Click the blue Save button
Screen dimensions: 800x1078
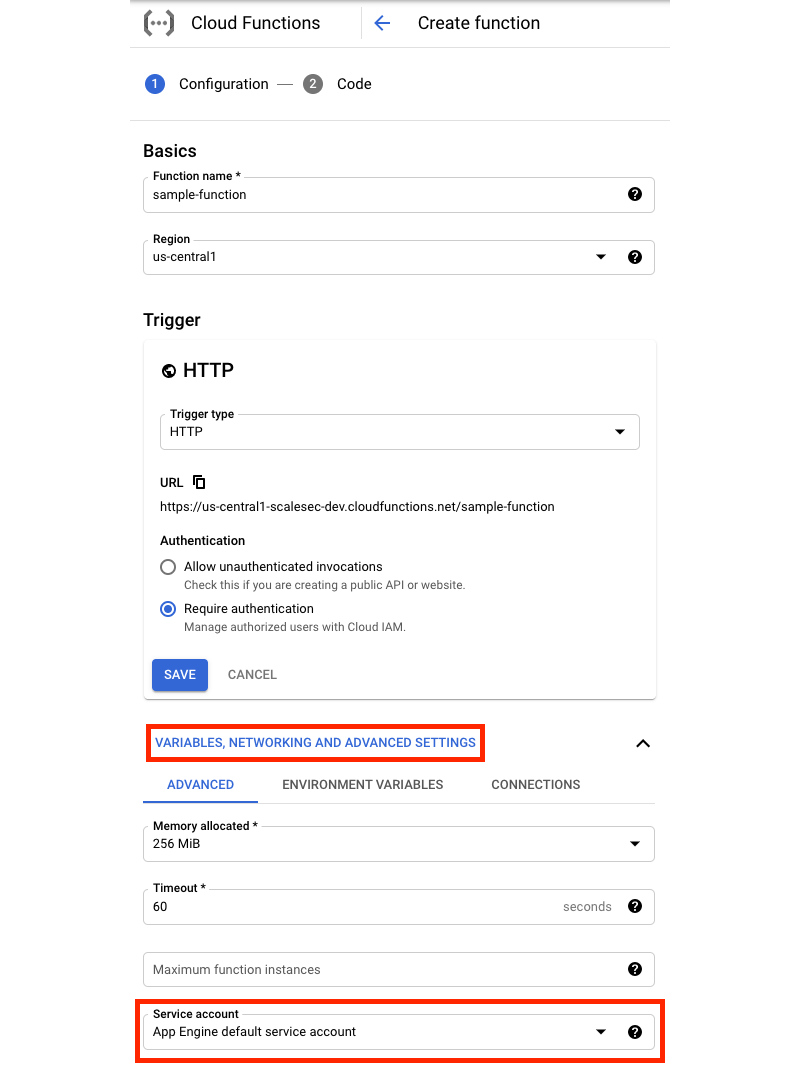[x=180, y=675]
